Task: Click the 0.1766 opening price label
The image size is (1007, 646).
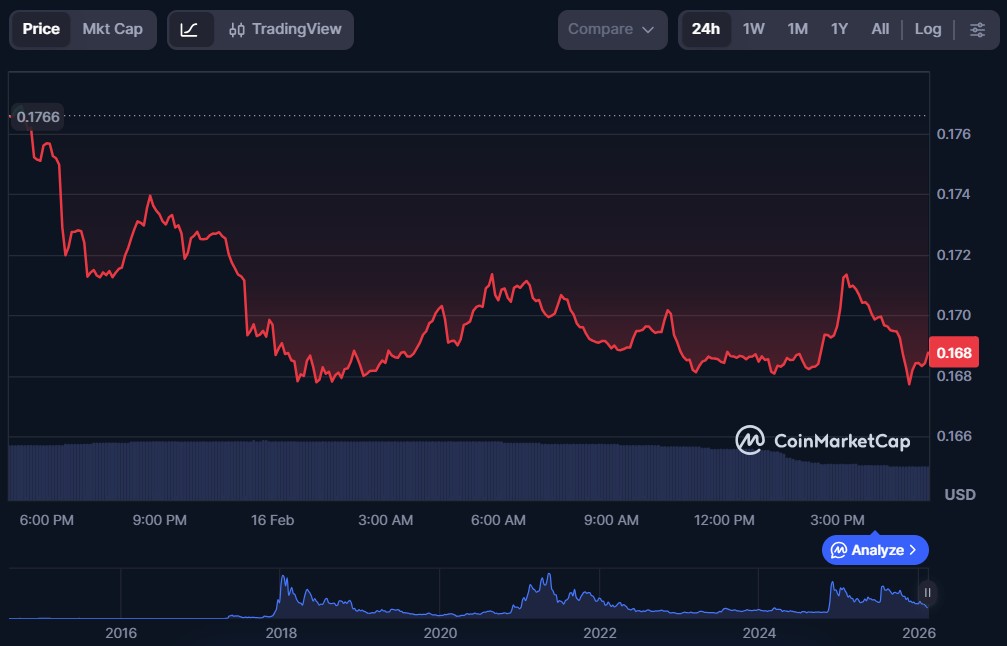Action: [38, 117]
